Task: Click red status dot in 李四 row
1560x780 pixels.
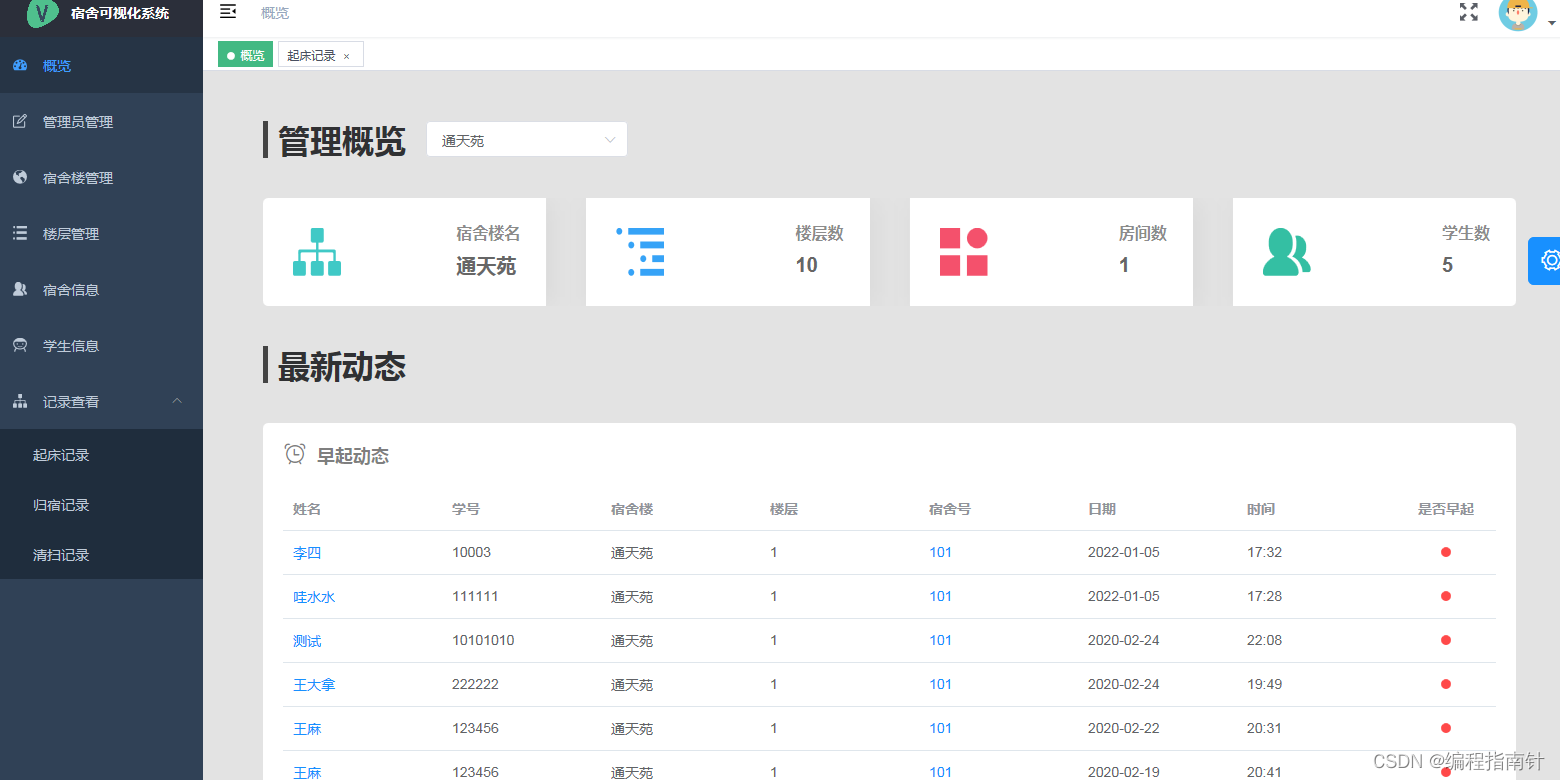Action: pyautogui.click(x=1446, y=552)
